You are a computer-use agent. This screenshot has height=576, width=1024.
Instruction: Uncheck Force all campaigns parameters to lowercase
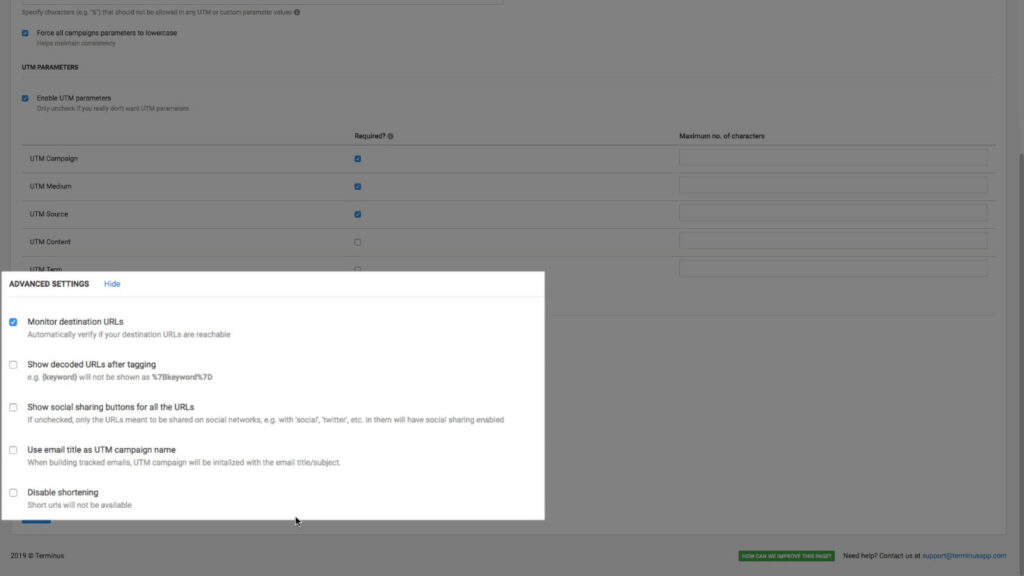(24, 32)
